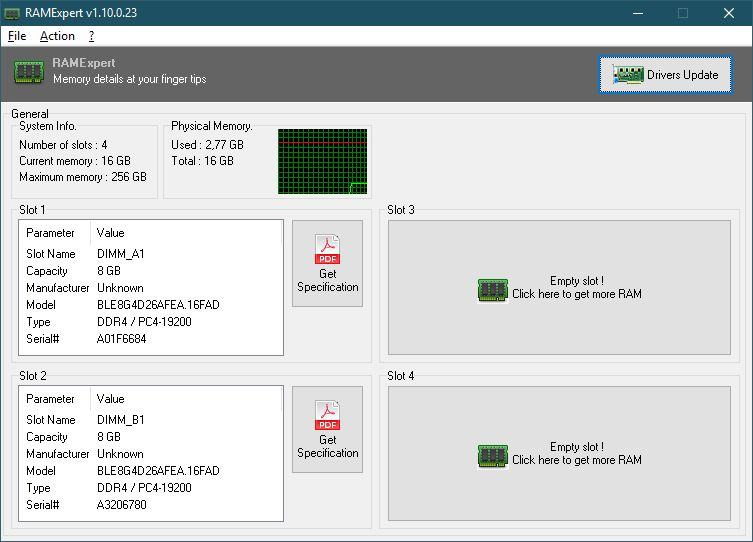Select Slot 2 Value column header
Screen dimensions: 753x542
pyautogui.click(x=110, y=399)
